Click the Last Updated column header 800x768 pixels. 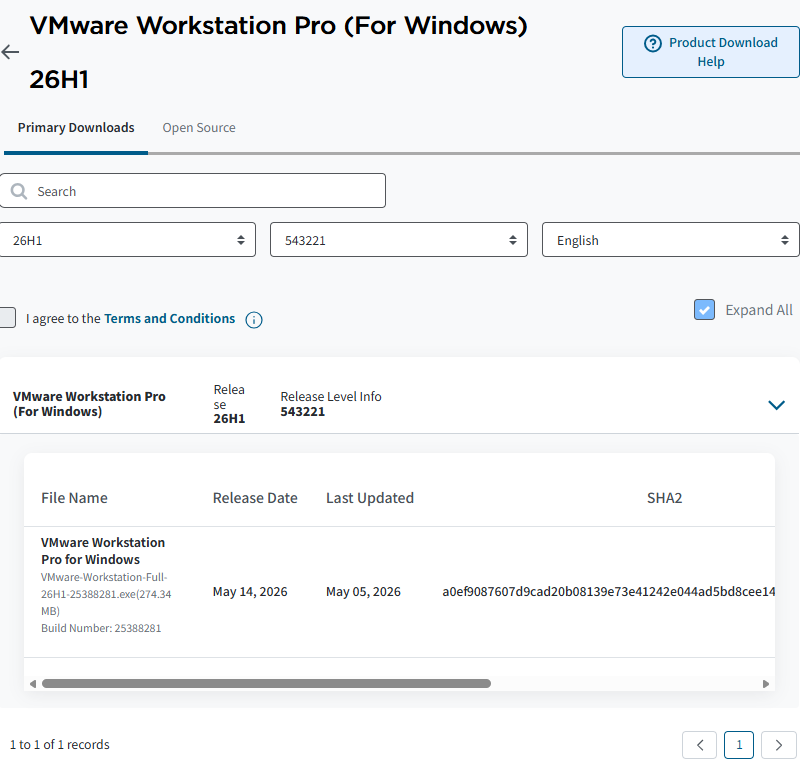click(x=370, y=498)
